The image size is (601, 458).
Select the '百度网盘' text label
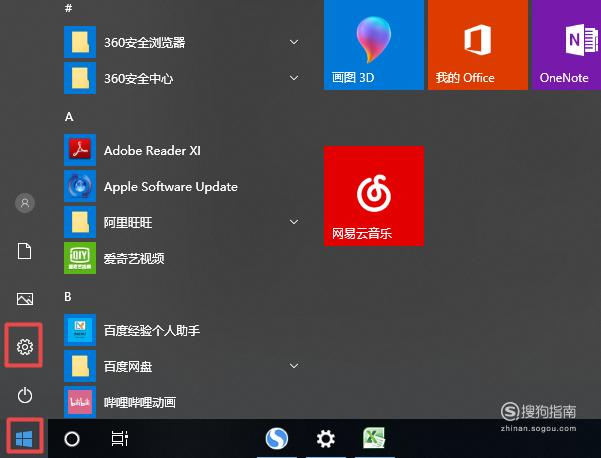128,367
